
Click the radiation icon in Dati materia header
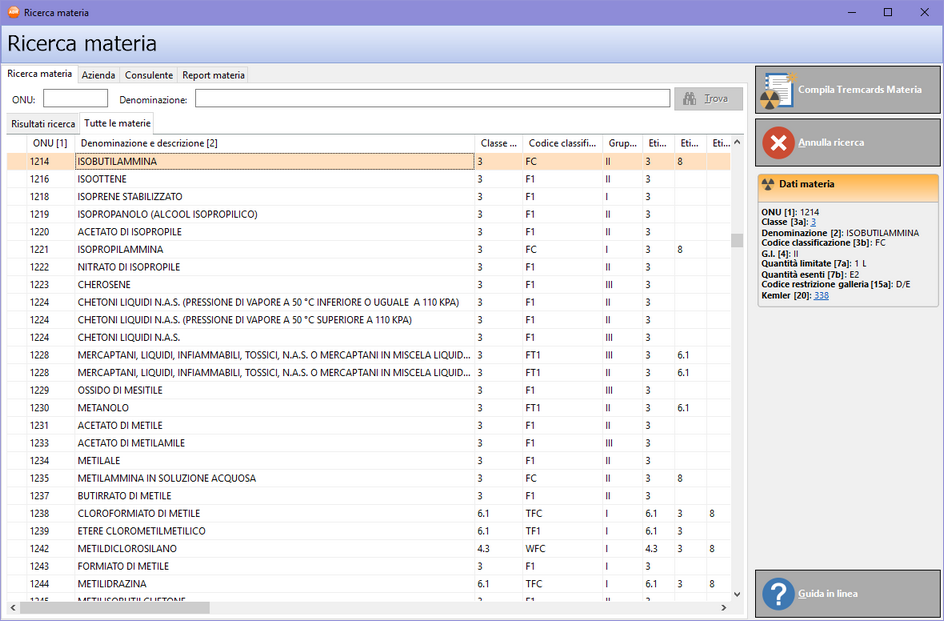coord(768,184)
